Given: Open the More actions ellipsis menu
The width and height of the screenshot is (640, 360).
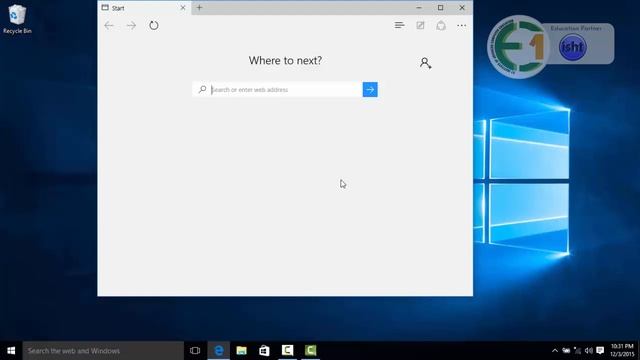Looking at the screenshot, I should pyautogui.click(x=462, y=25).
